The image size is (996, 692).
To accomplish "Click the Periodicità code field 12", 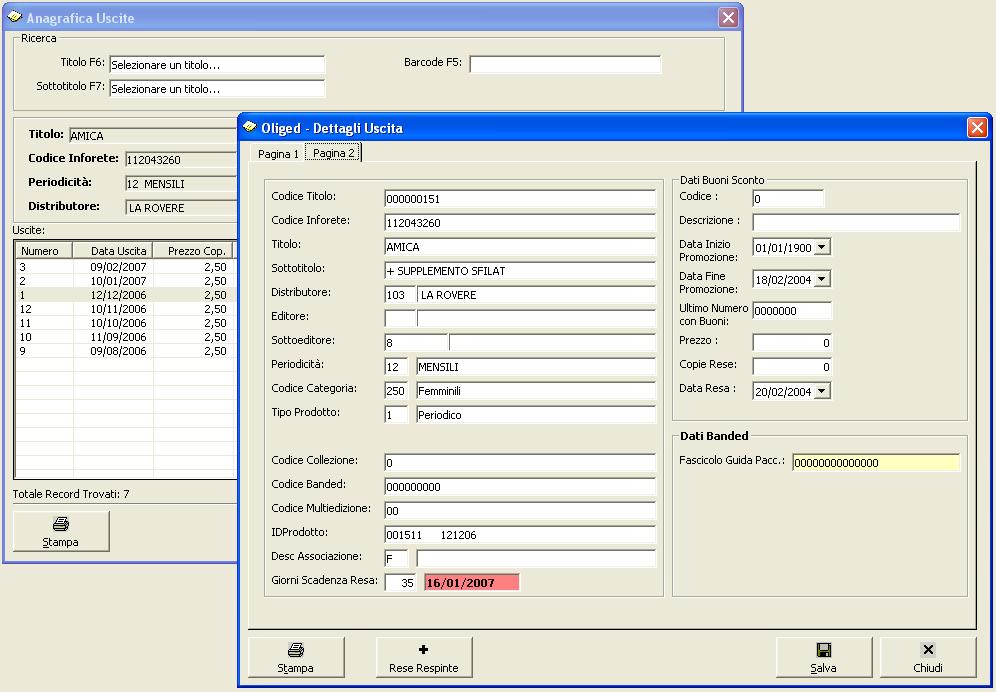I will 396,367.
